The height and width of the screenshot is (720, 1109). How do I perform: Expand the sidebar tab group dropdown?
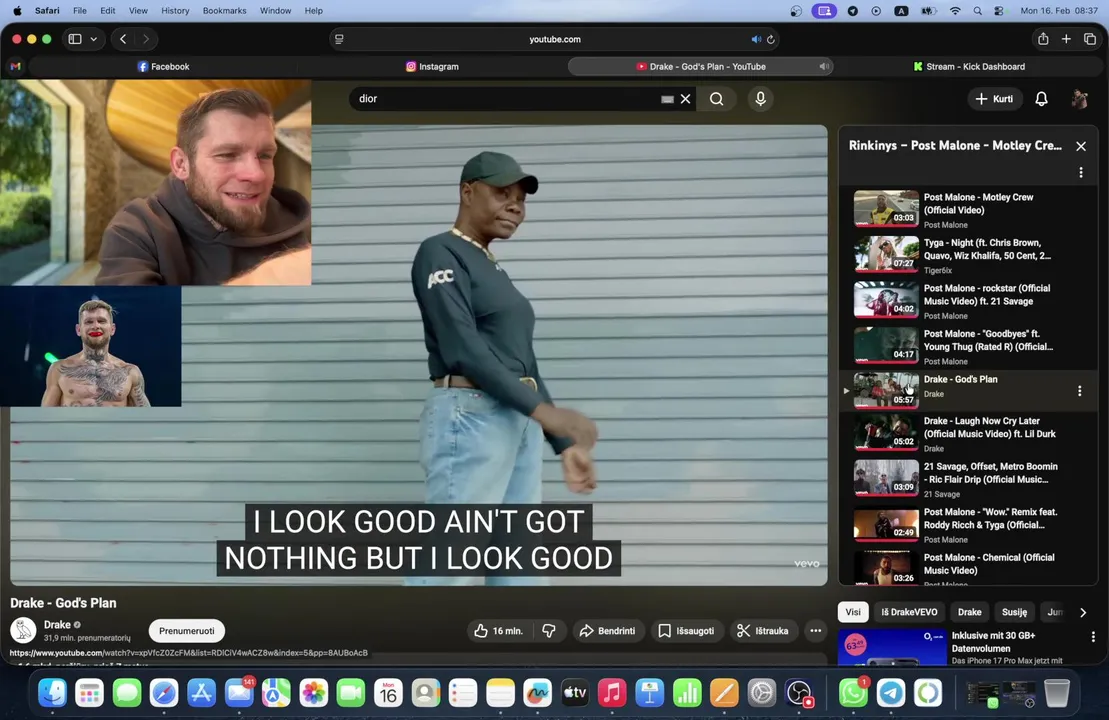coord(93,40)
